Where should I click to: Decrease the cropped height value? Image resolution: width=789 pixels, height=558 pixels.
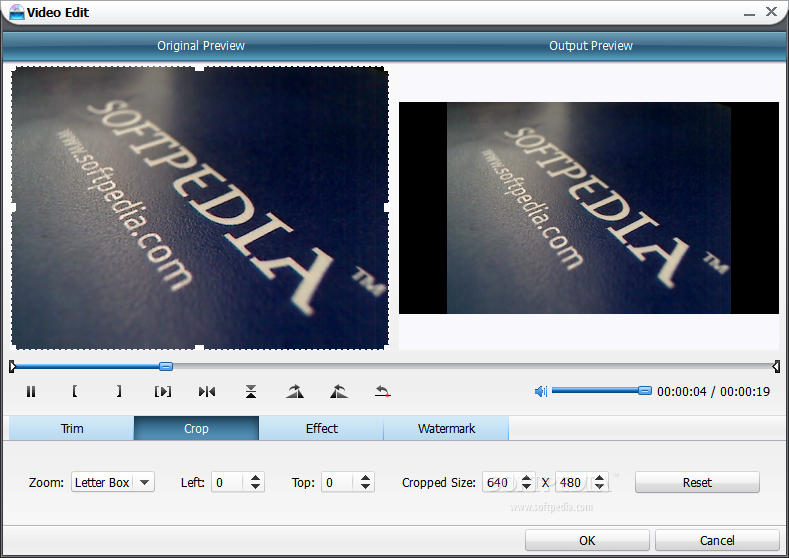(x=599, y=487)
